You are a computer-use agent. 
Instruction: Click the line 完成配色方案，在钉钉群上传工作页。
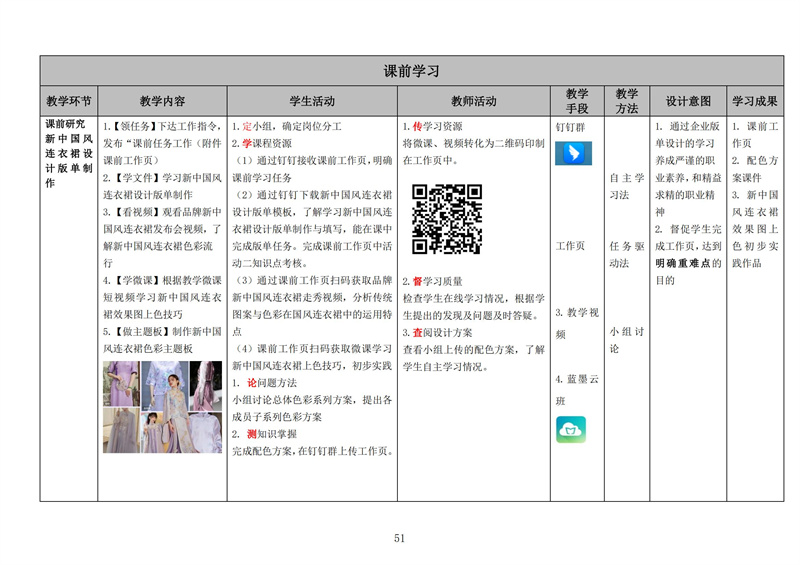click(x=313, y=451)
